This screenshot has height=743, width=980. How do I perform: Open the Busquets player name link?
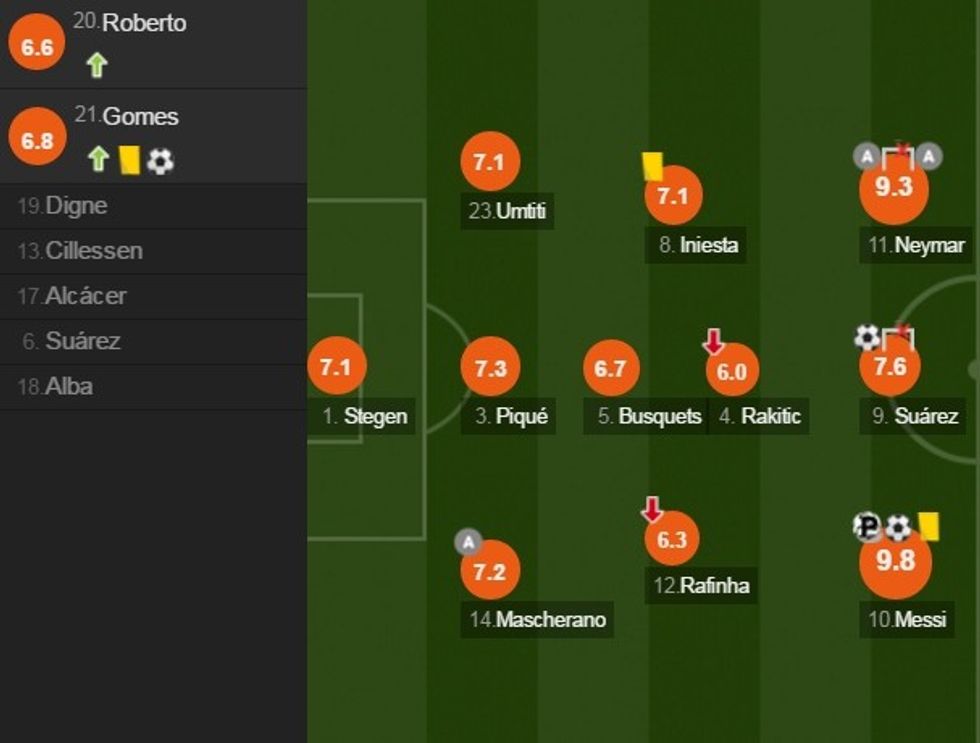tap(660, 416)
